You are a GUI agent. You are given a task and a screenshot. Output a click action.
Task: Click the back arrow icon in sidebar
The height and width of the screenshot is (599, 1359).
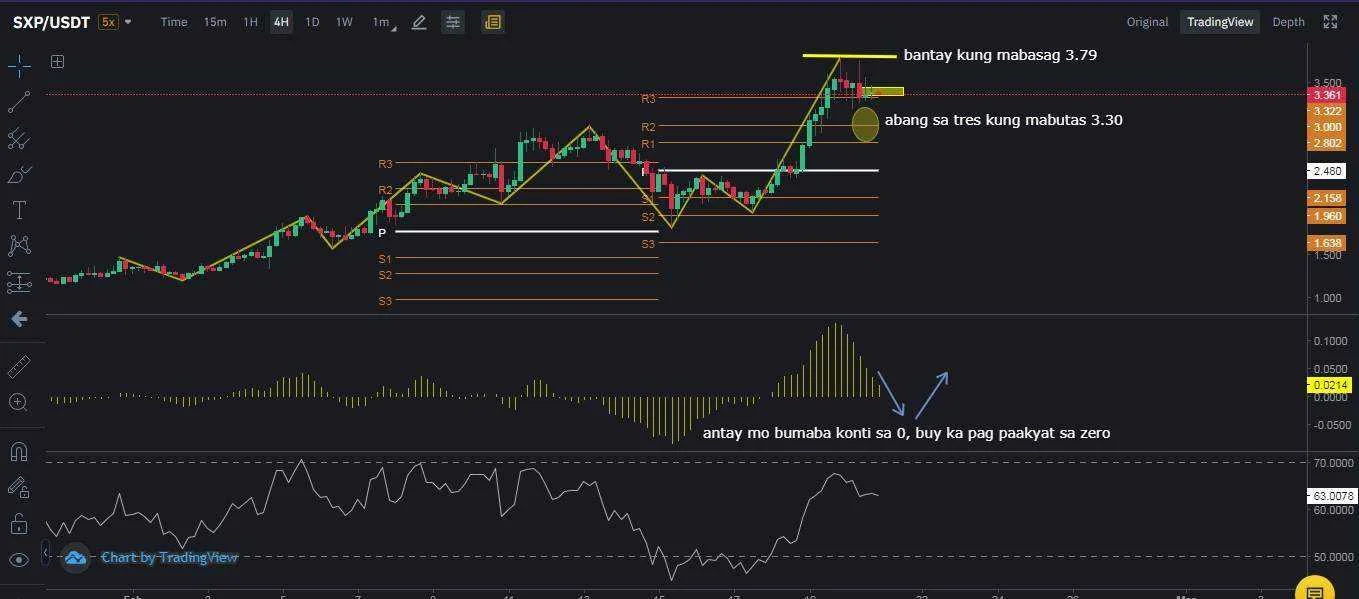click(19, 319)
